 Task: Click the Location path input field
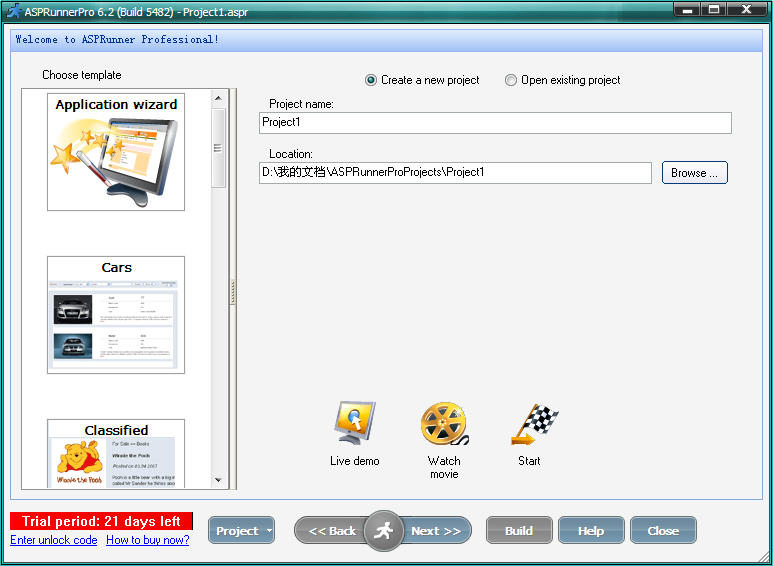(x=455, y=173)
